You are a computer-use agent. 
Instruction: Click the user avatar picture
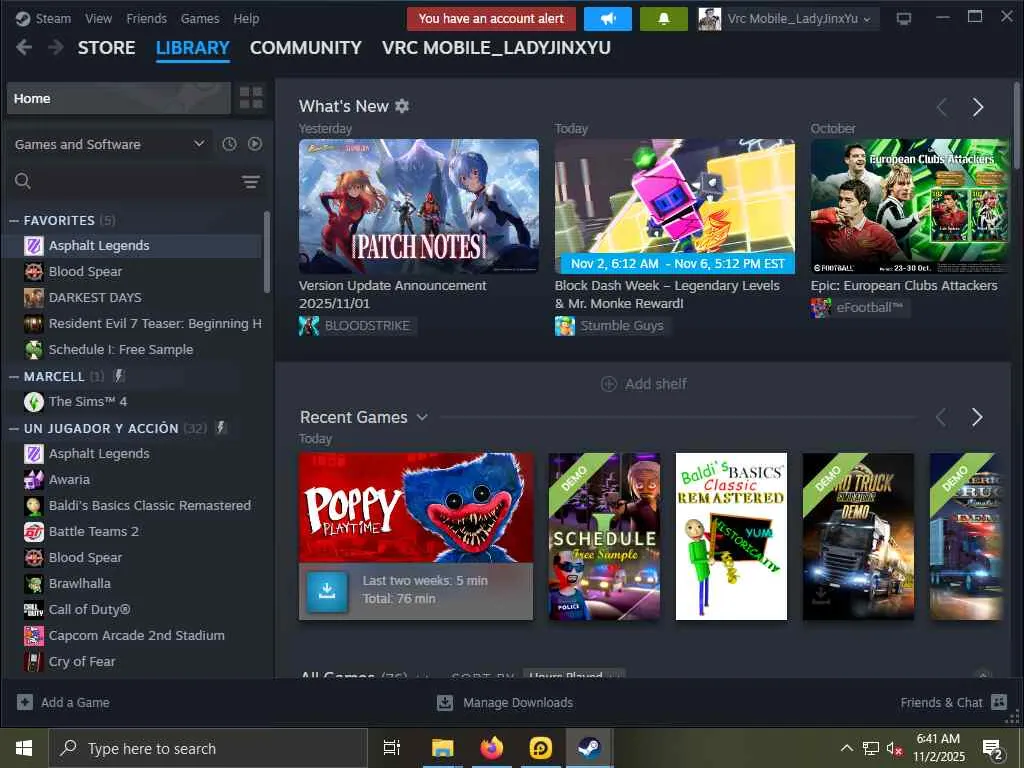[x=709, y=19]
